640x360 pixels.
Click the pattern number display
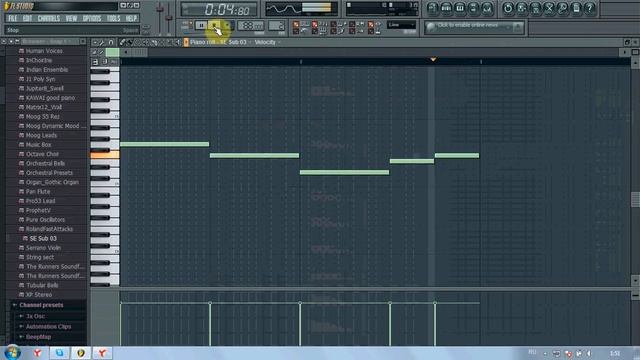click(x=276, y=26)
